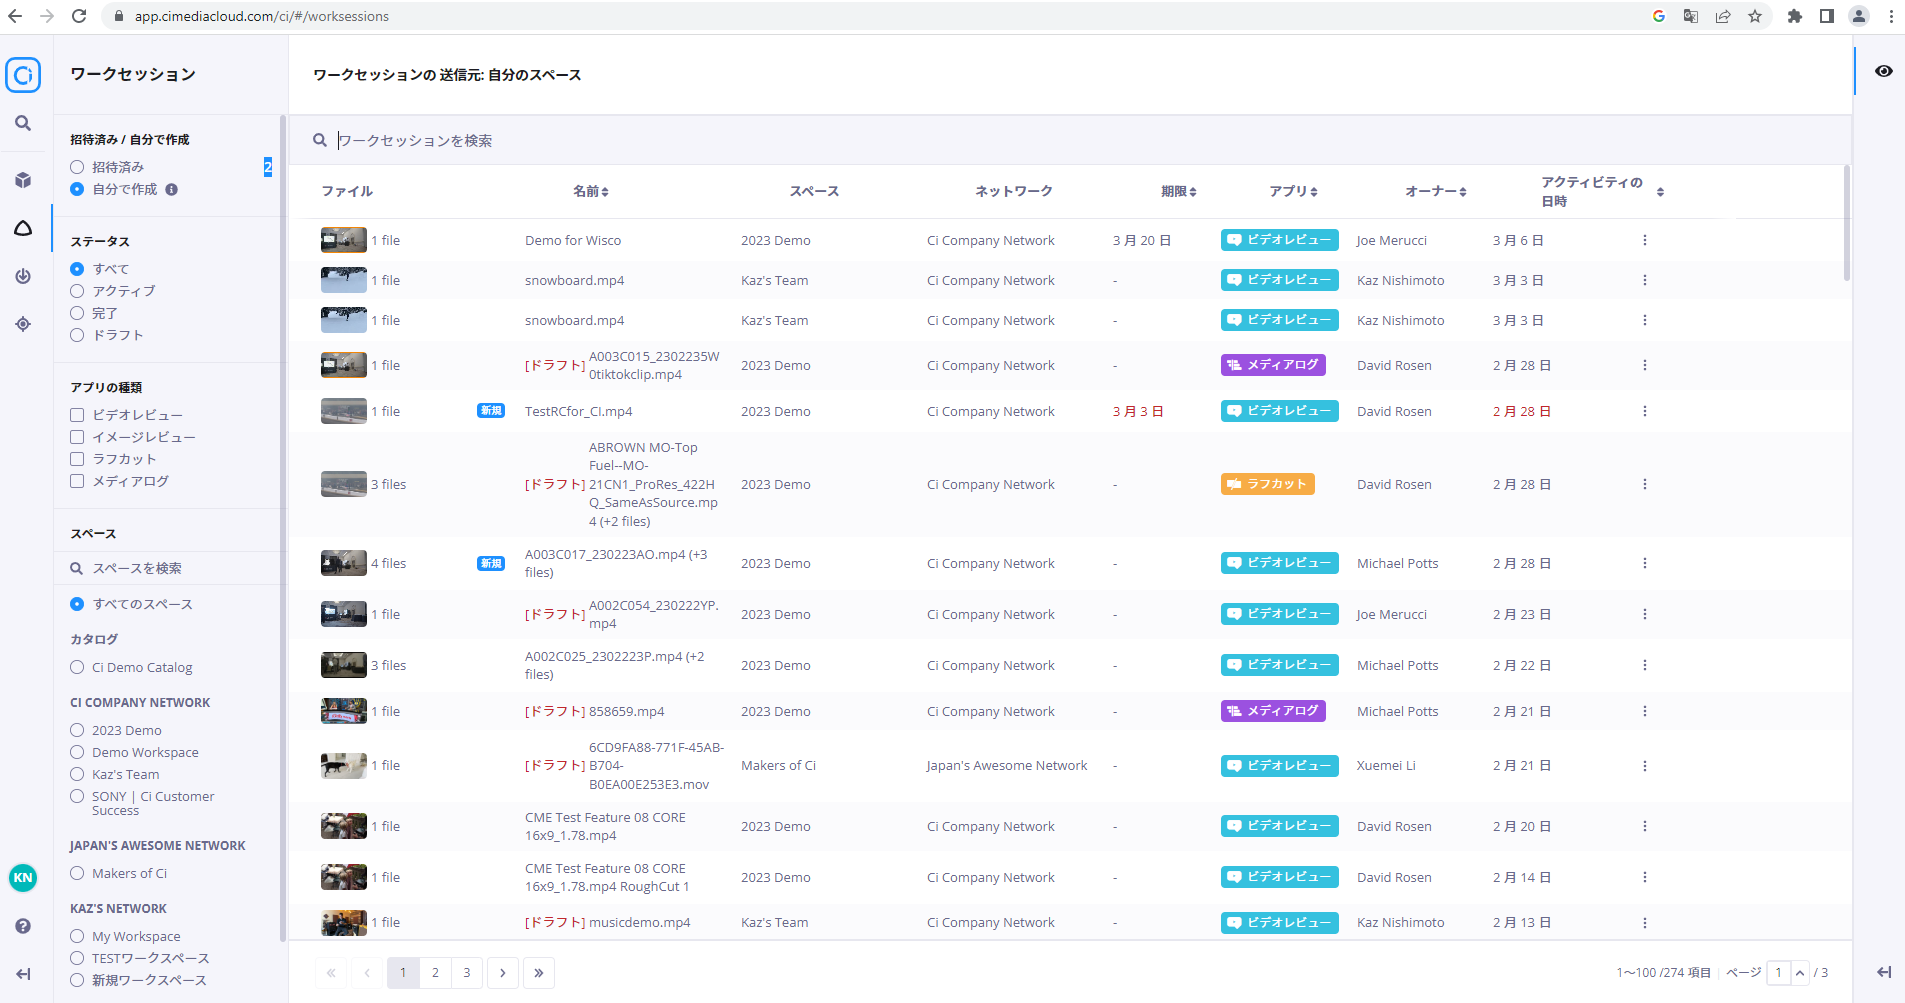Go to page 2 of results

[435, 973]
